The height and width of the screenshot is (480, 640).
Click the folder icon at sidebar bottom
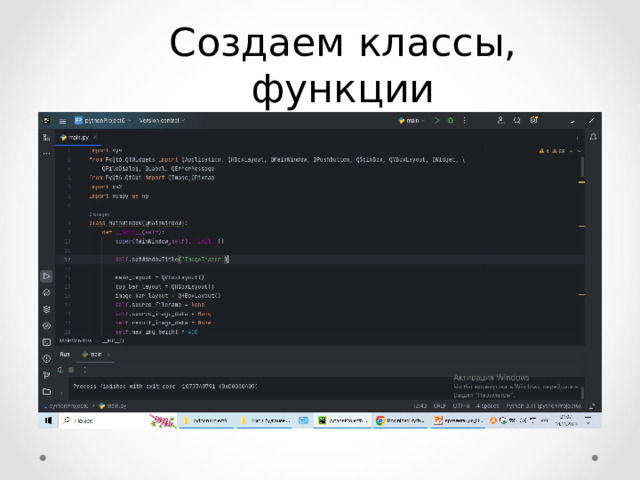(47, 391)
